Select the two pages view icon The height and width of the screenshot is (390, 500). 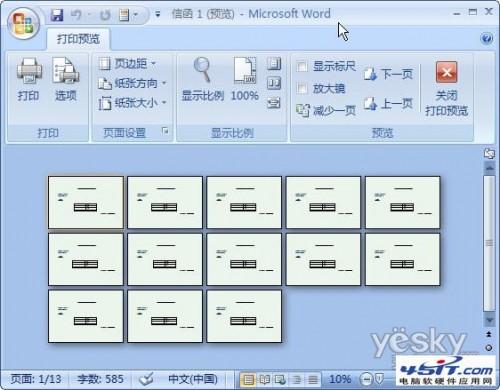point(274,83)
